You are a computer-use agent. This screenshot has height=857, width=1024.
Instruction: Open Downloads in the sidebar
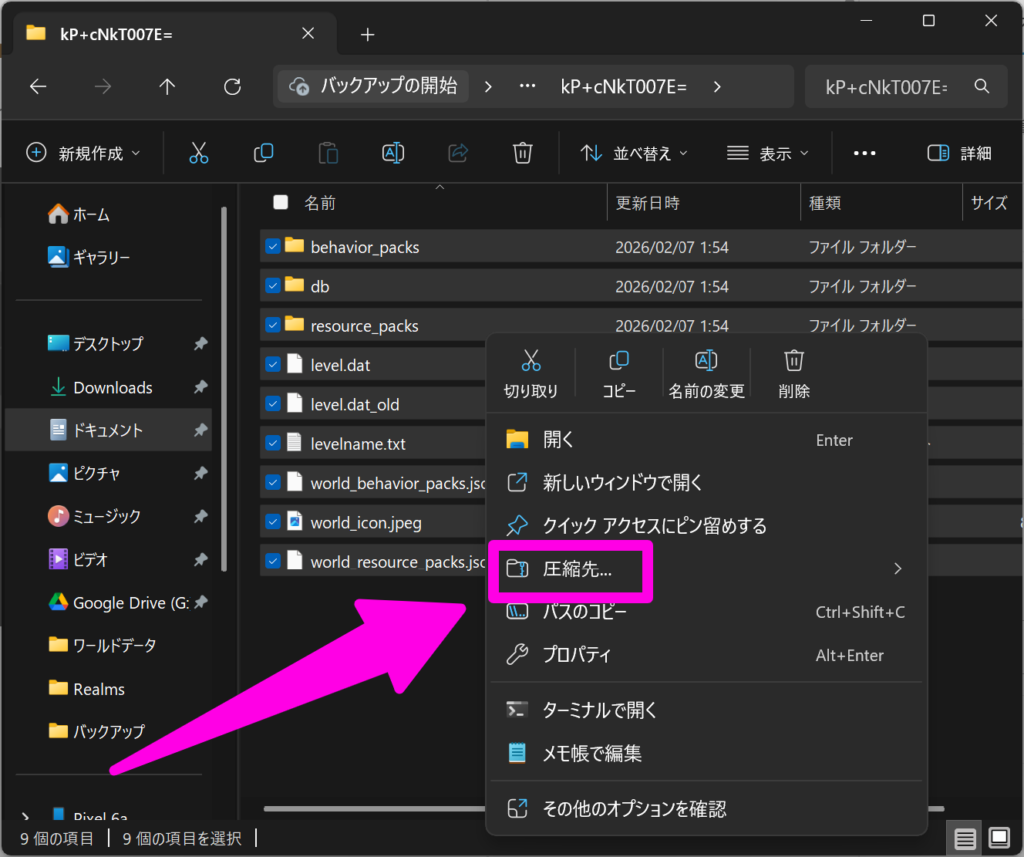tap(112, 387)
